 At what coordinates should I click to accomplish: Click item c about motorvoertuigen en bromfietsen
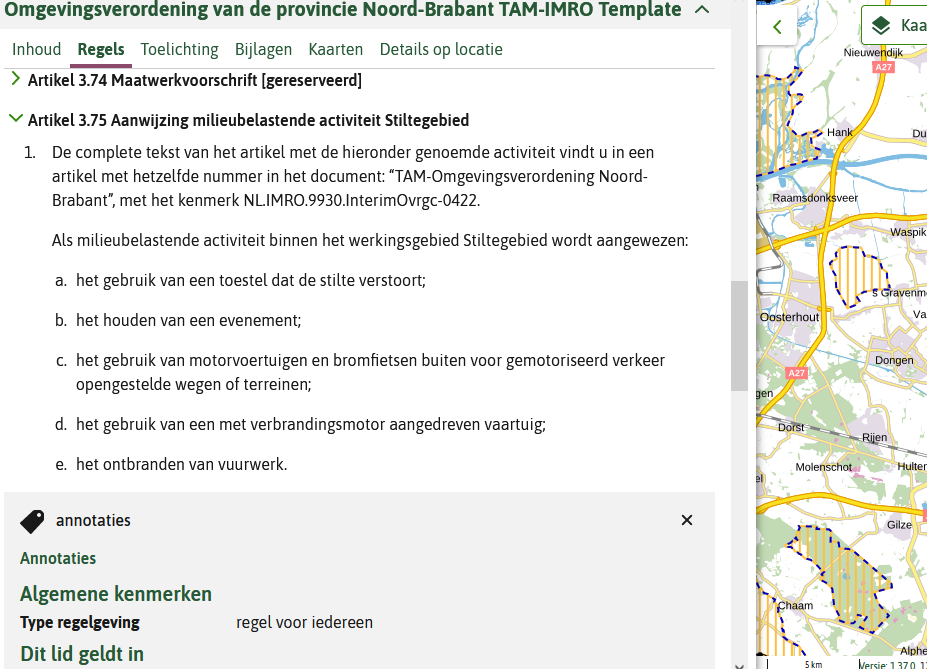click(371, 372)
